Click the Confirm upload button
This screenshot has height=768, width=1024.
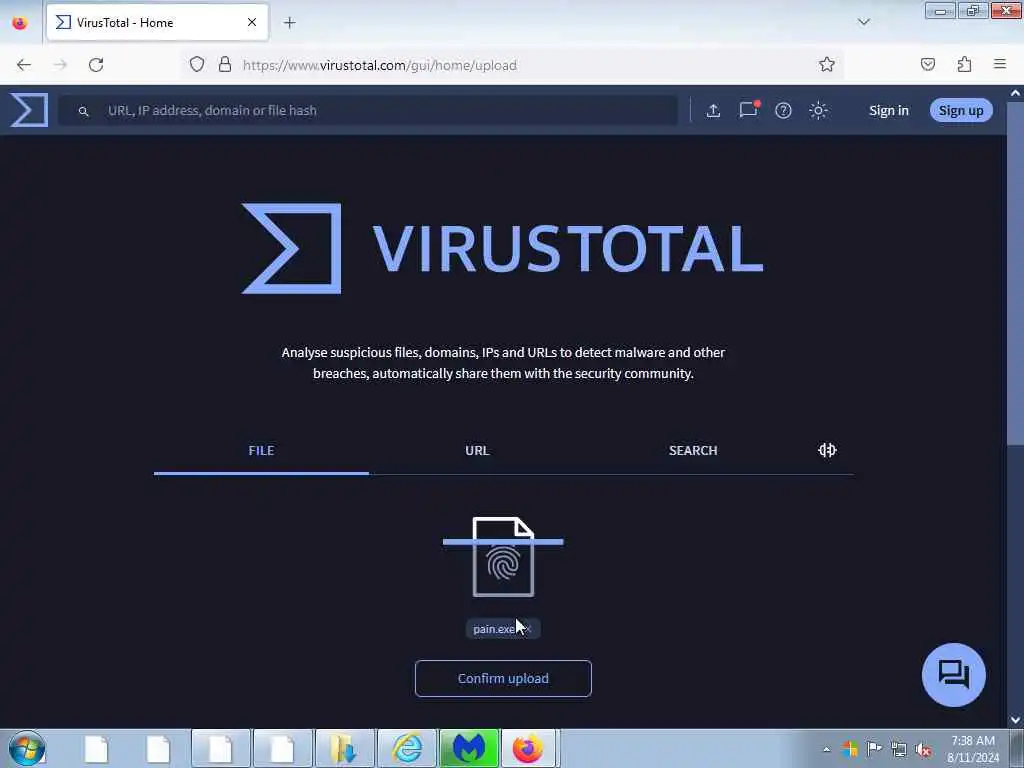[503, 679]
